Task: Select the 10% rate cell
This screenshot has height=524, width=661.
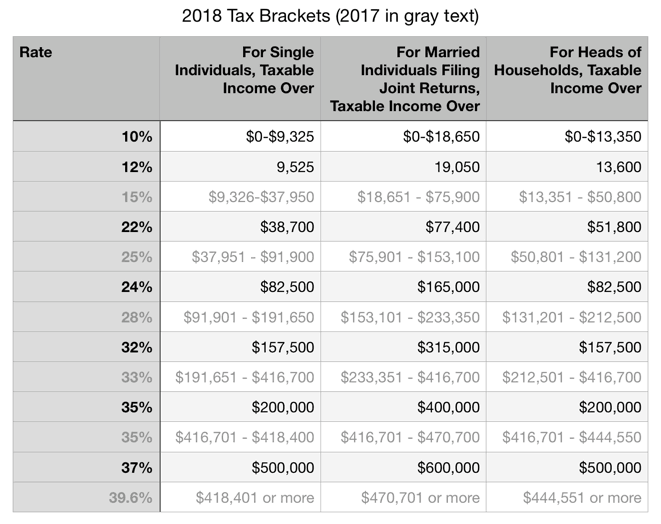Action: (136, 137)
